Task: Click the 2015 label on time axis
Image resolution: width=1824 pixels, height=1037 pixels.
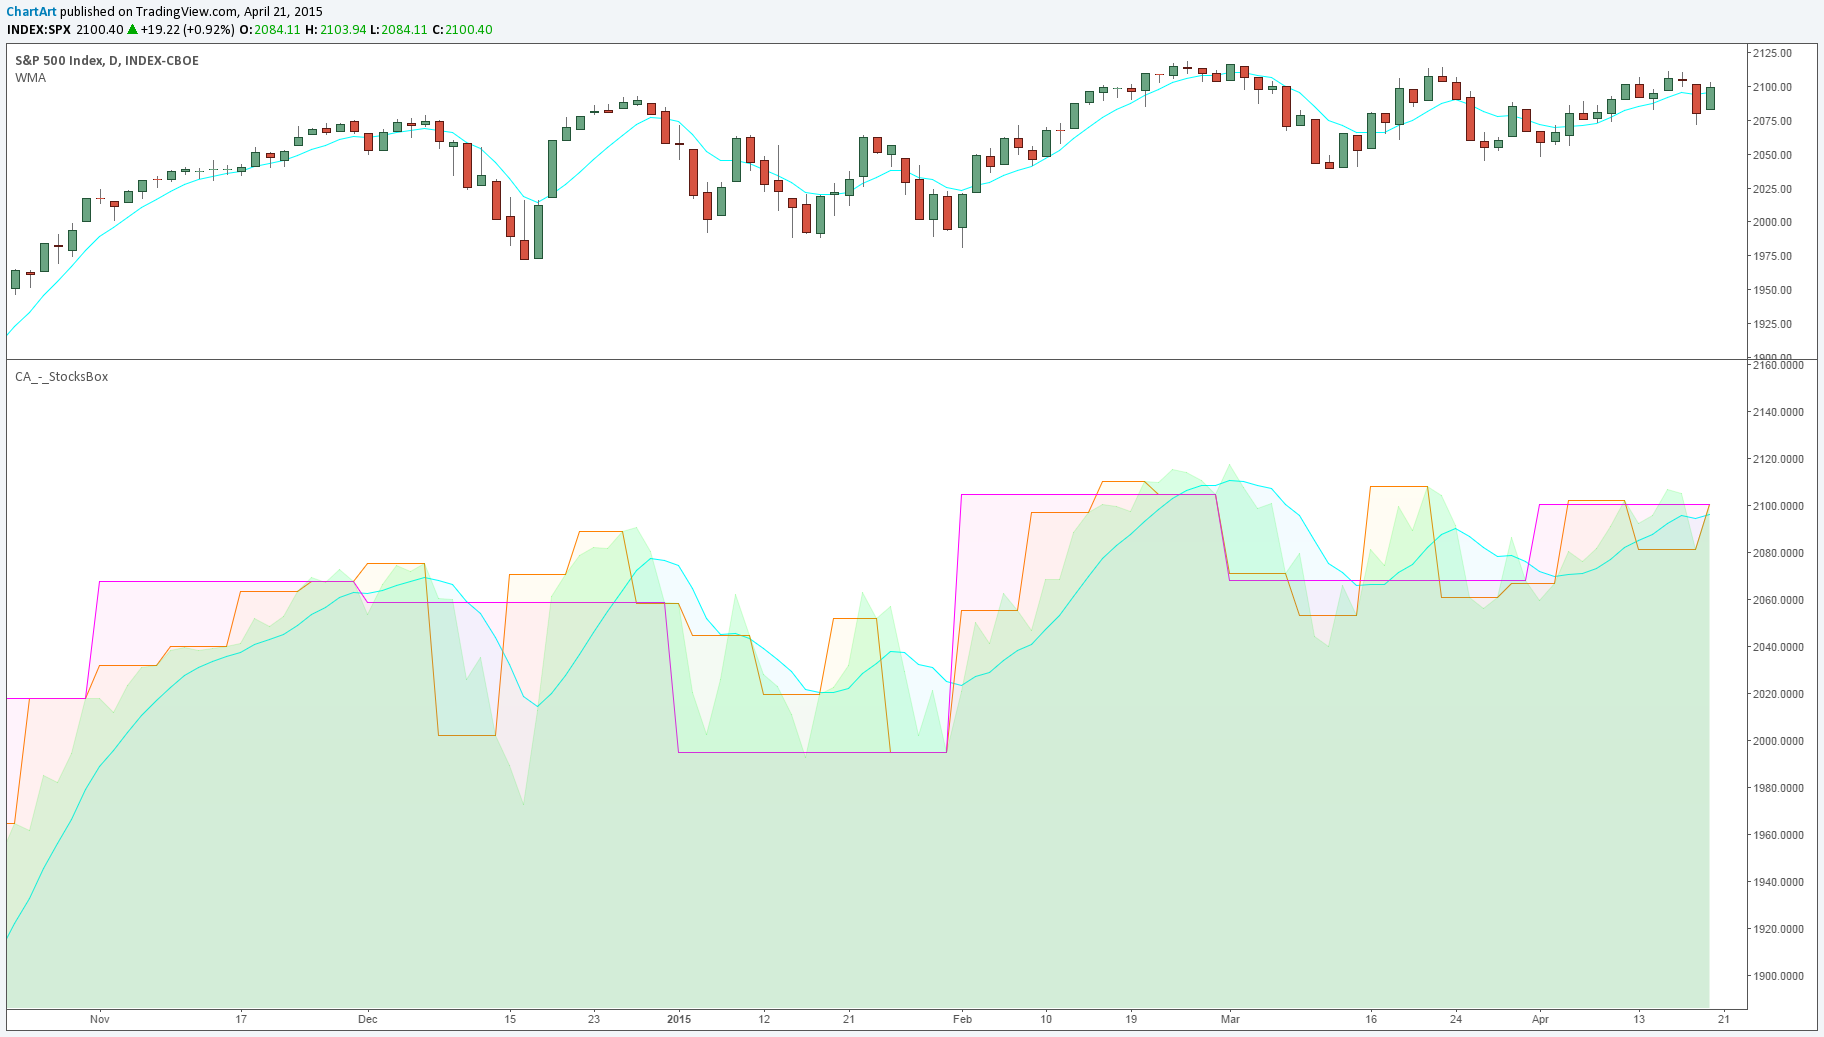Action: (x=679, y=1019)
